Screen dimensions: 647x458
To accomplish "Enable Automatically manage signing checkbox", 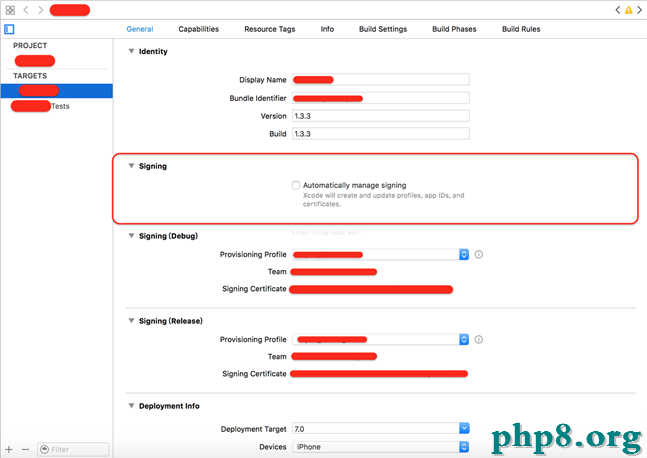I will pyautogui.click(x=296, y=185).
